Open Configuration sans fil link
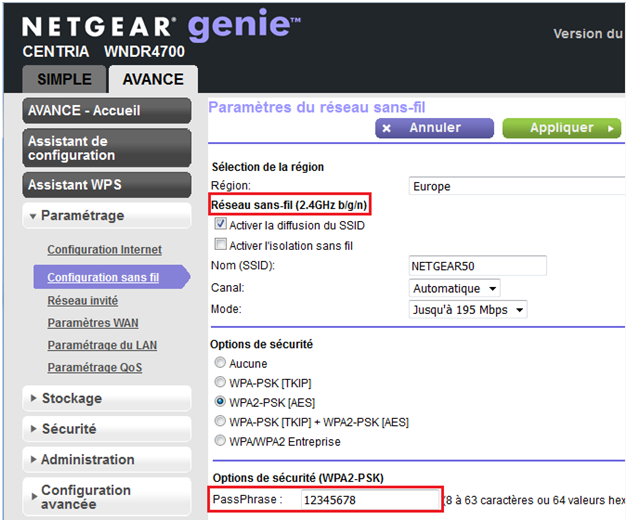This screenshot has height=522, width=628. pyautogui.click(x=103, y=277)
